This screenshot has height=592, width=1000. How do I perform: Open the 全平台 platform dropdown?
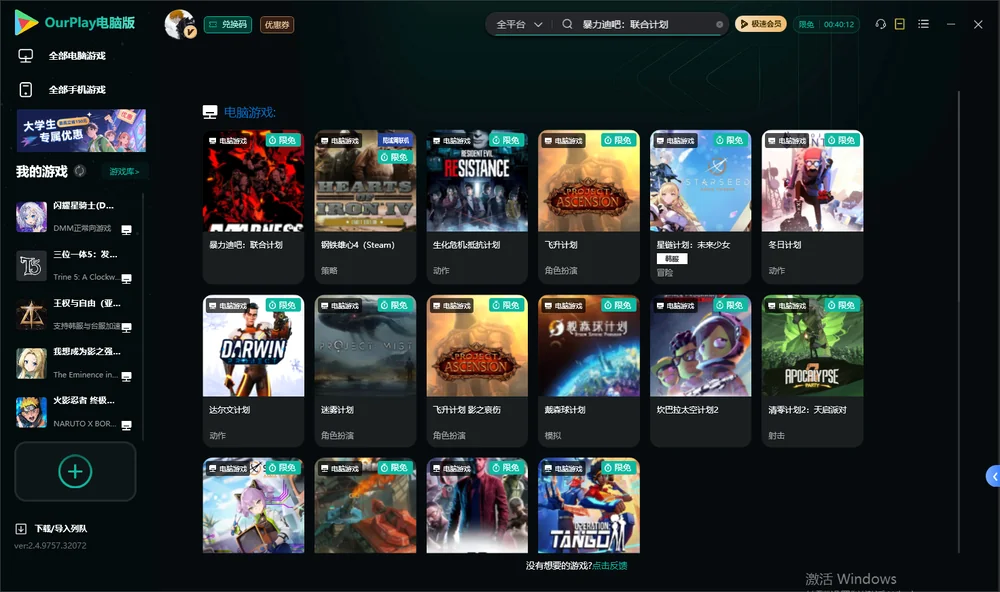pos(519,24)
